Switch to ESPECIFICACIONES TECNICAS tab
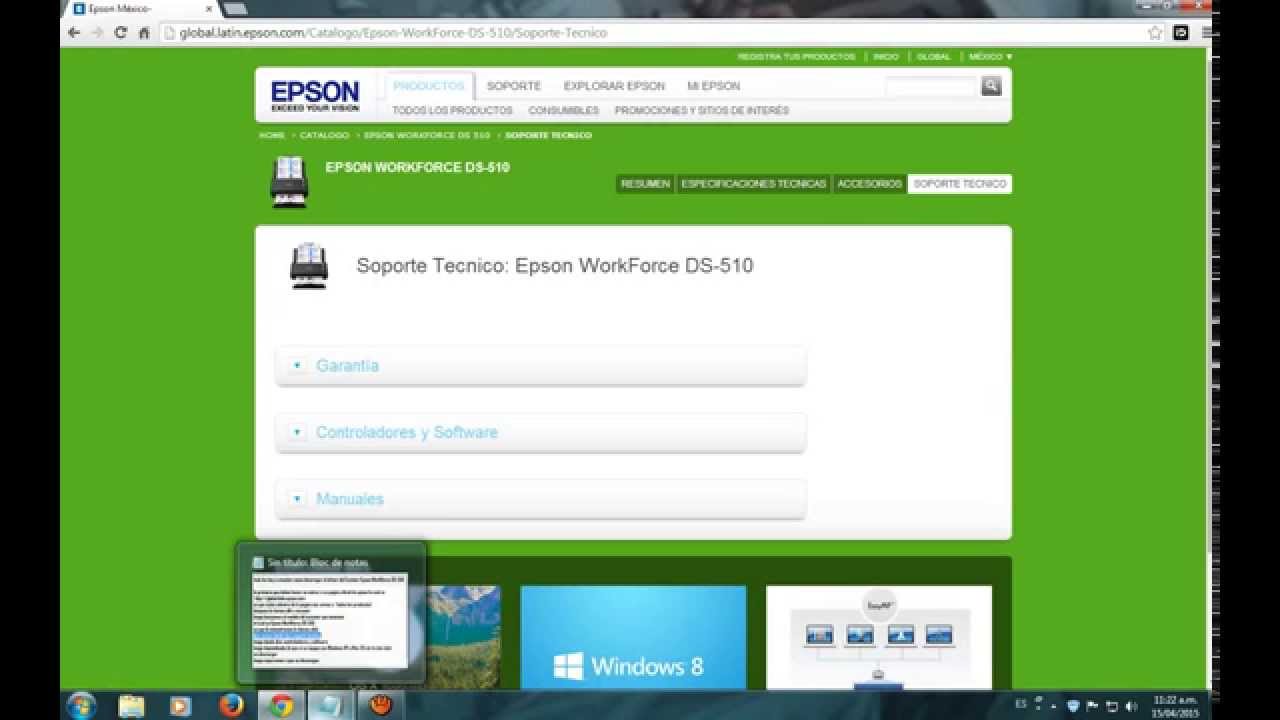The image size is (1280, 720). point(754,184)
